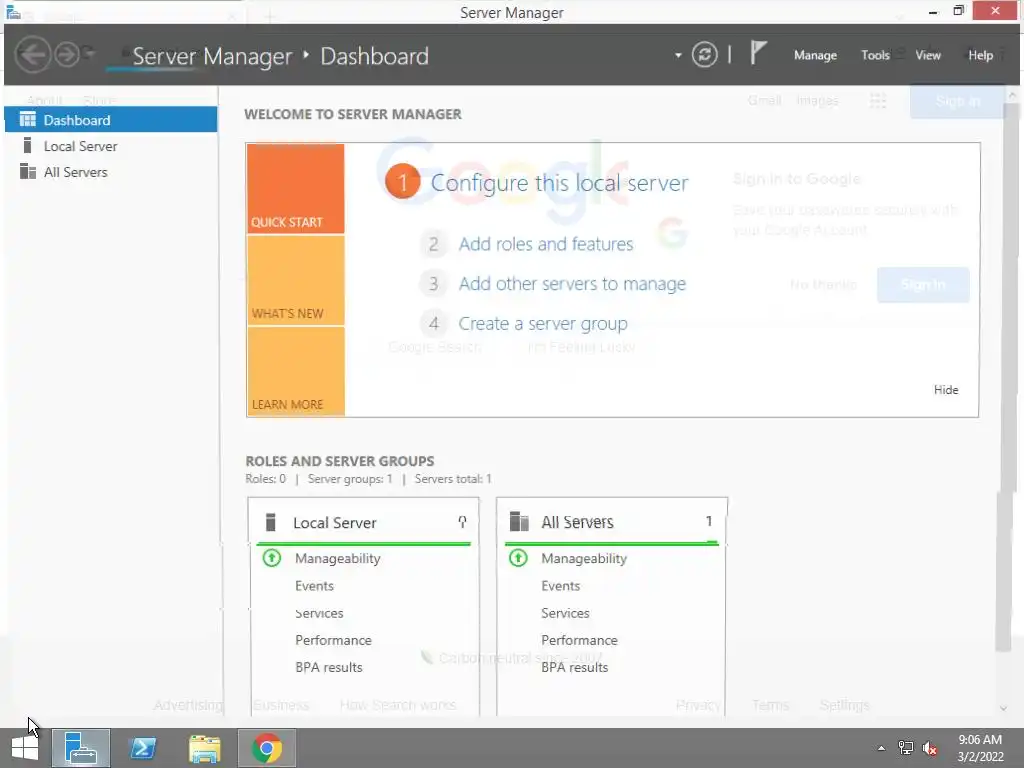Click Add roles and features link
The image size is (1024, 768).
coord(546,244)
